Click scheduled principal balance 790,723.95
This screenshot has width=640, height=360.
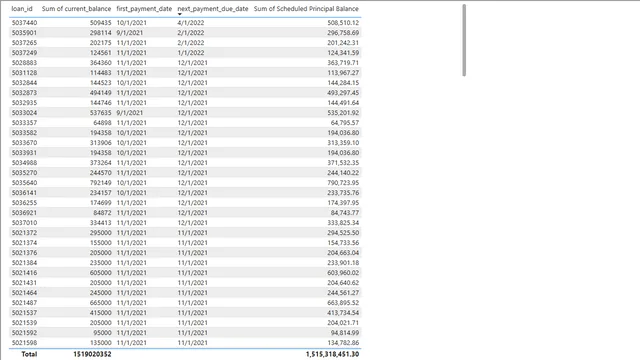343,183
